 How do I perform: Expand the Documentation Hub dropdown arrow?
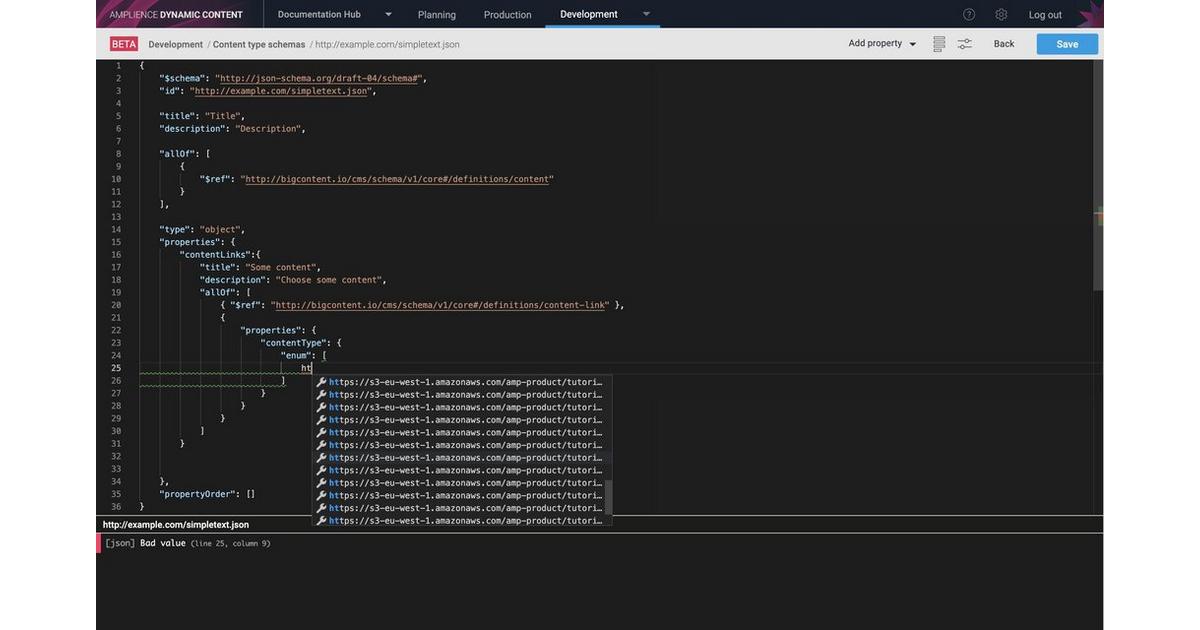(388, 14)
